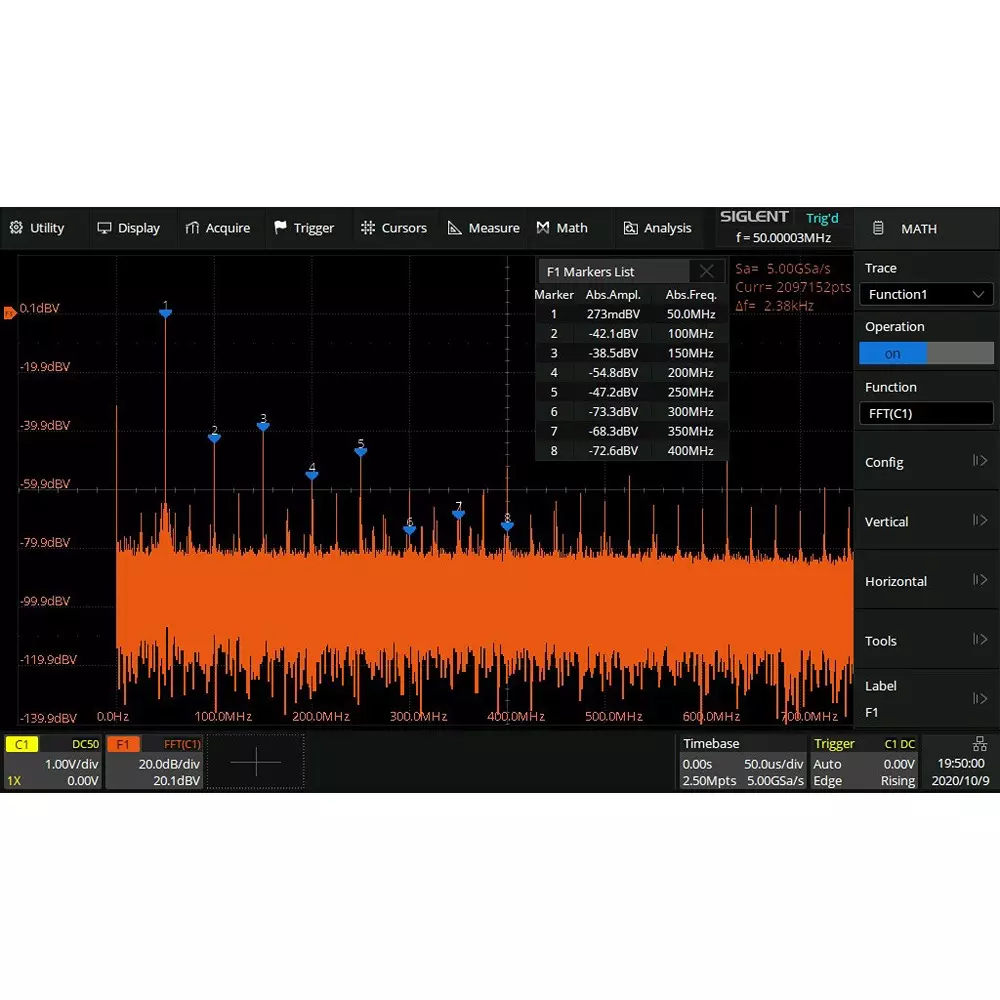1000x1000 pixels.
Task: Select marker 2 on the spectrum
Action: [x=214, y=438]
